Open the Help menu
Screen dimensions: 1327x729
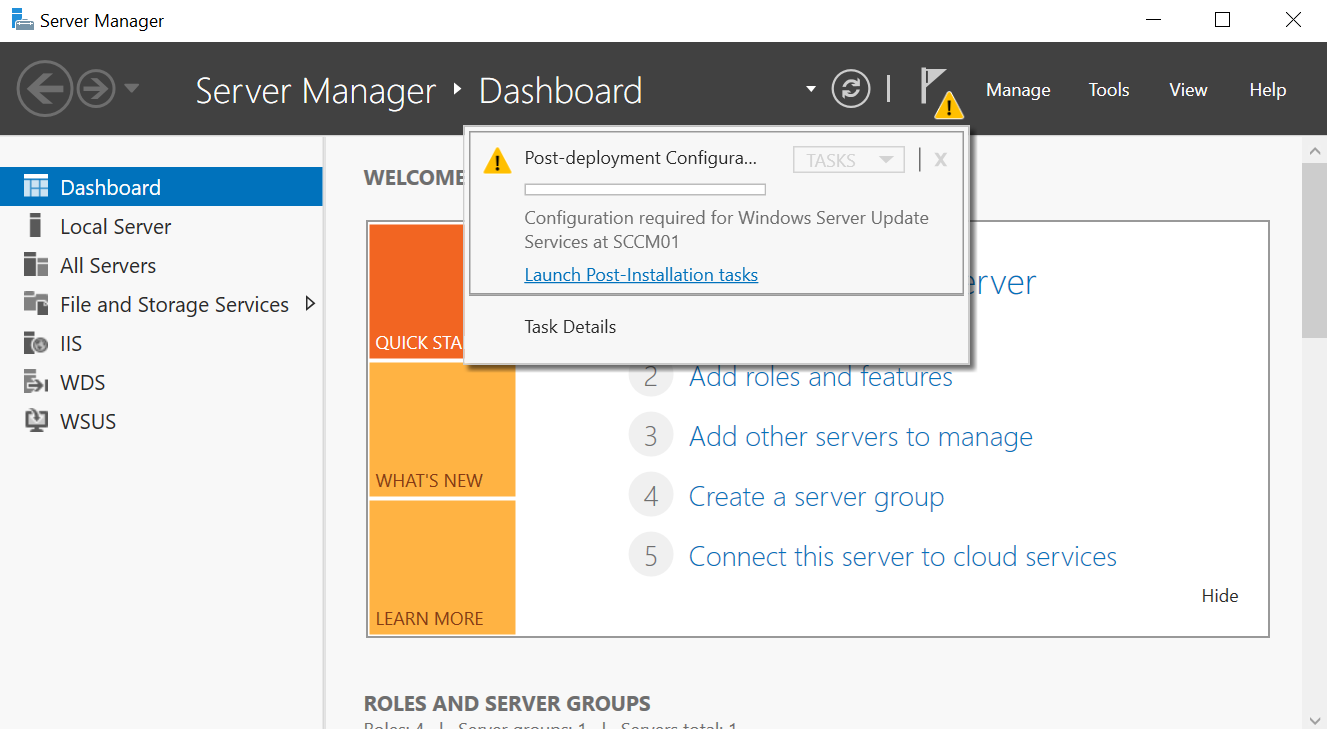click(1267, 90)
